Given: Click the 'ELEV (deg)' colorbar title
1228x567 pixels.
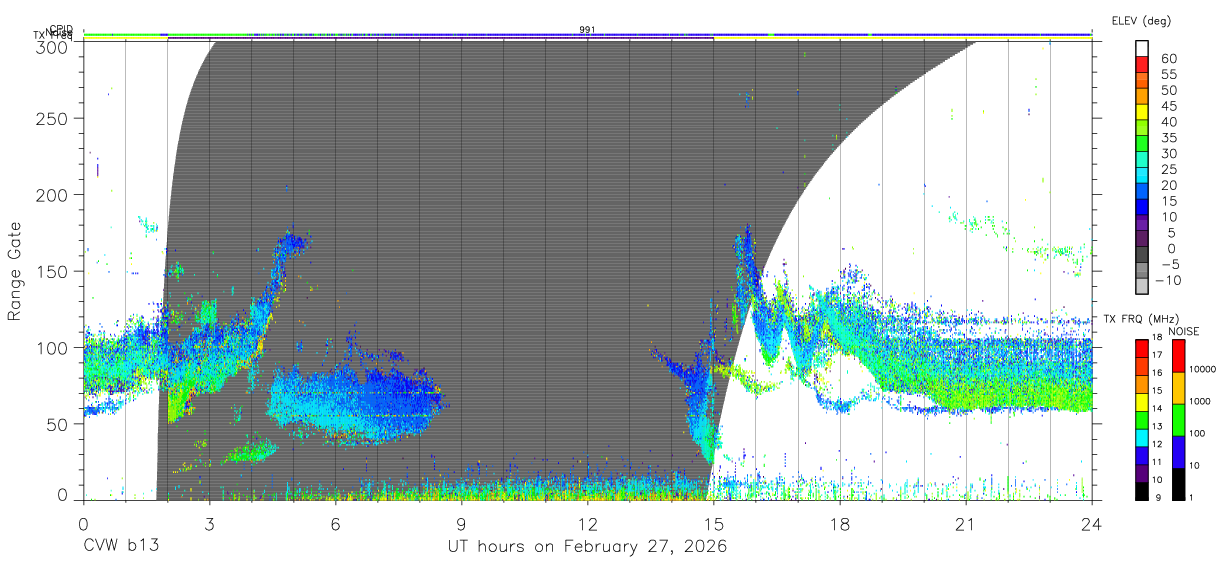Looking at the screenshot, I should (1140, 21).
